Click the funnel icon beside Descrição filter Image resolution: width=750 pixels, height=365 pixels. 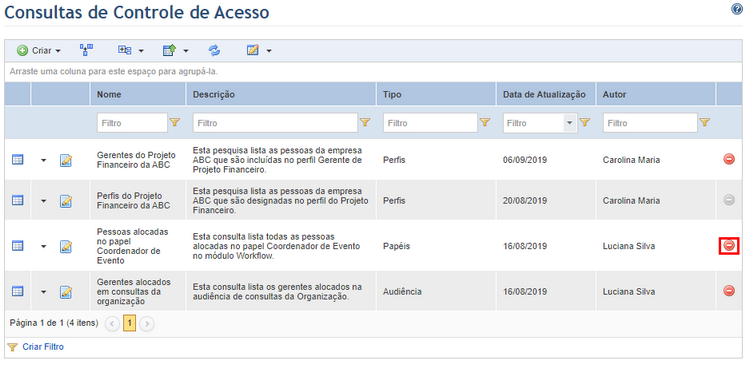(365, 123)
